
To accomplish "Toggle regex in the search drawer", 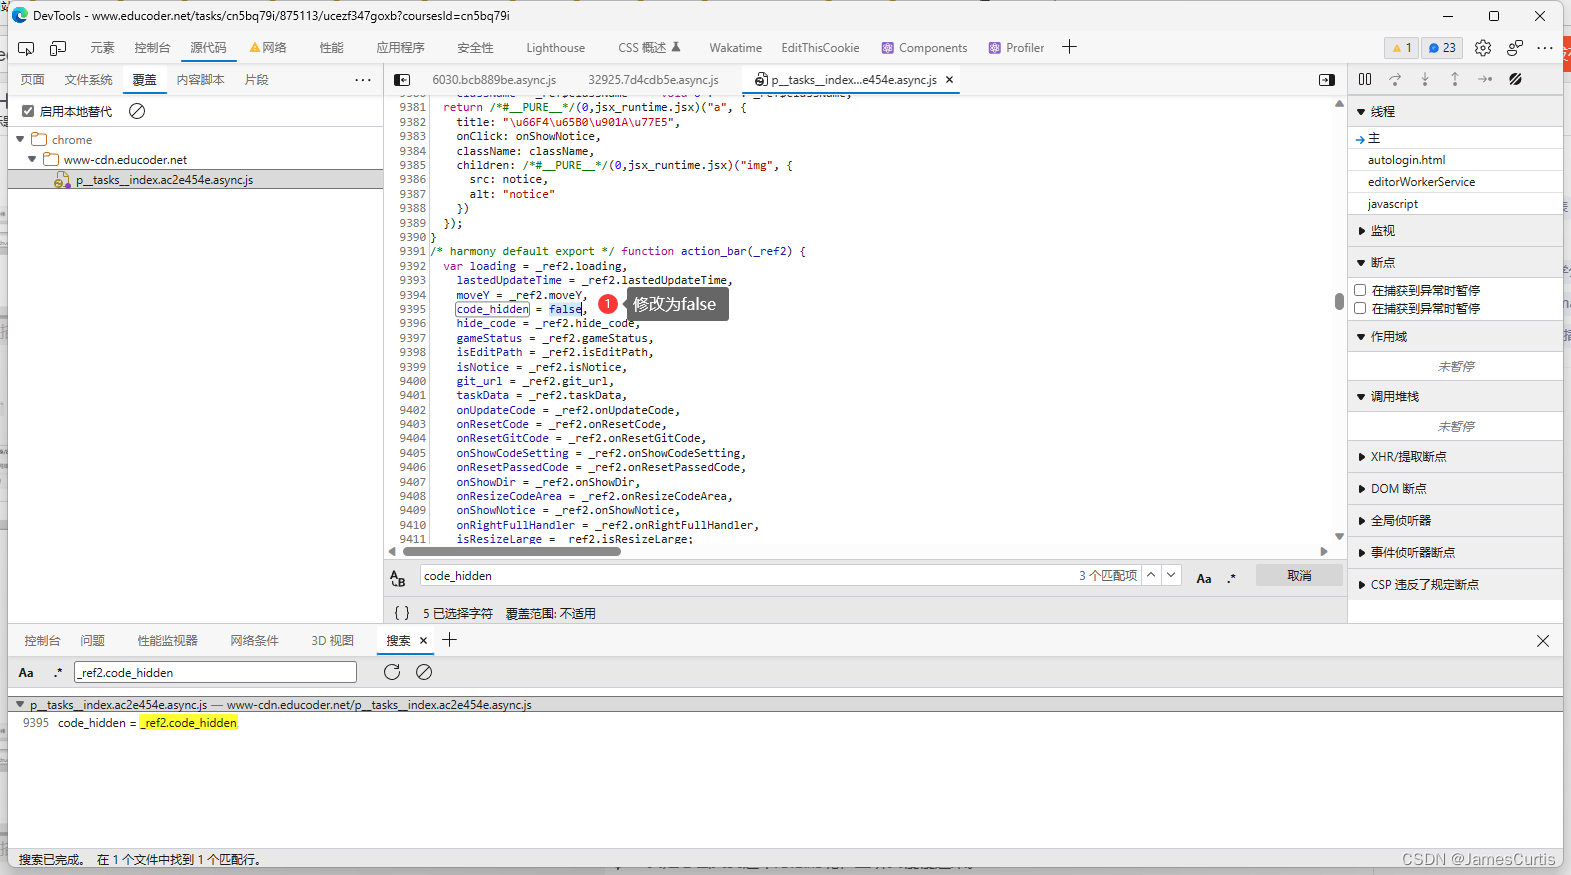I will click(x=58, y=673).
